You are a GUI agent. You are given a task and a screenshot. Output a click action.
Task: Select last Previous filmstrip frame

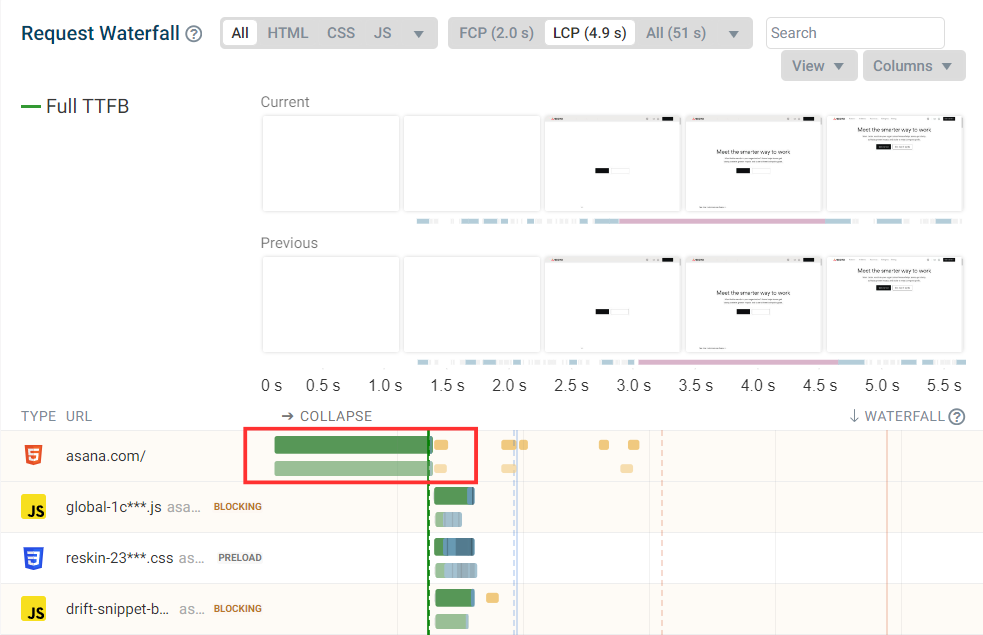coord(895,304)
